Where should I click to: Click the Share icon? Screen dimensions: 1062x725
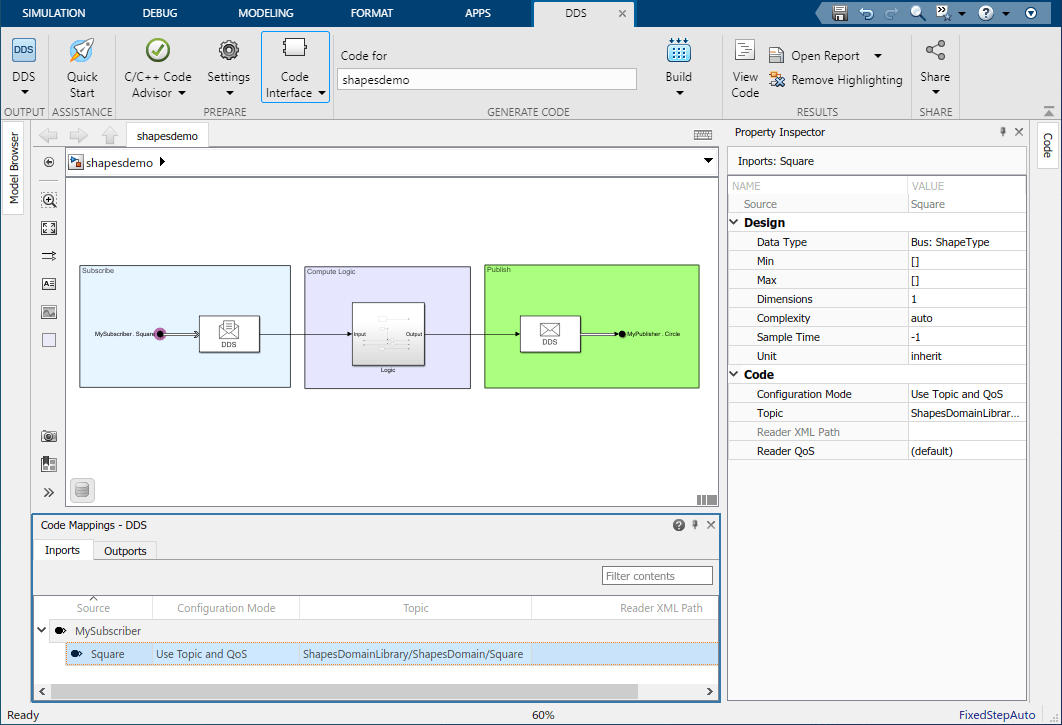pyautogui.click(x=935, y=50)
